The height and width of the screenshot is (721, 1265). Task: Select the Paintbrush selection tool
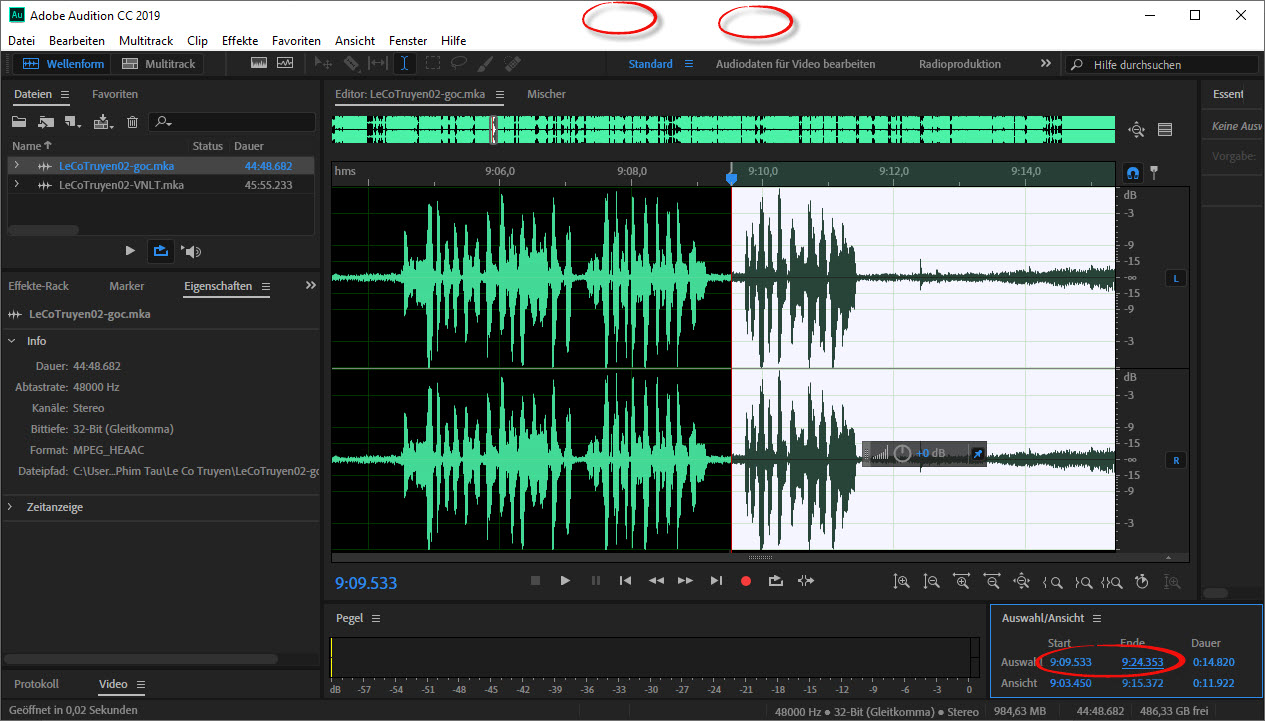click(485, 63)
